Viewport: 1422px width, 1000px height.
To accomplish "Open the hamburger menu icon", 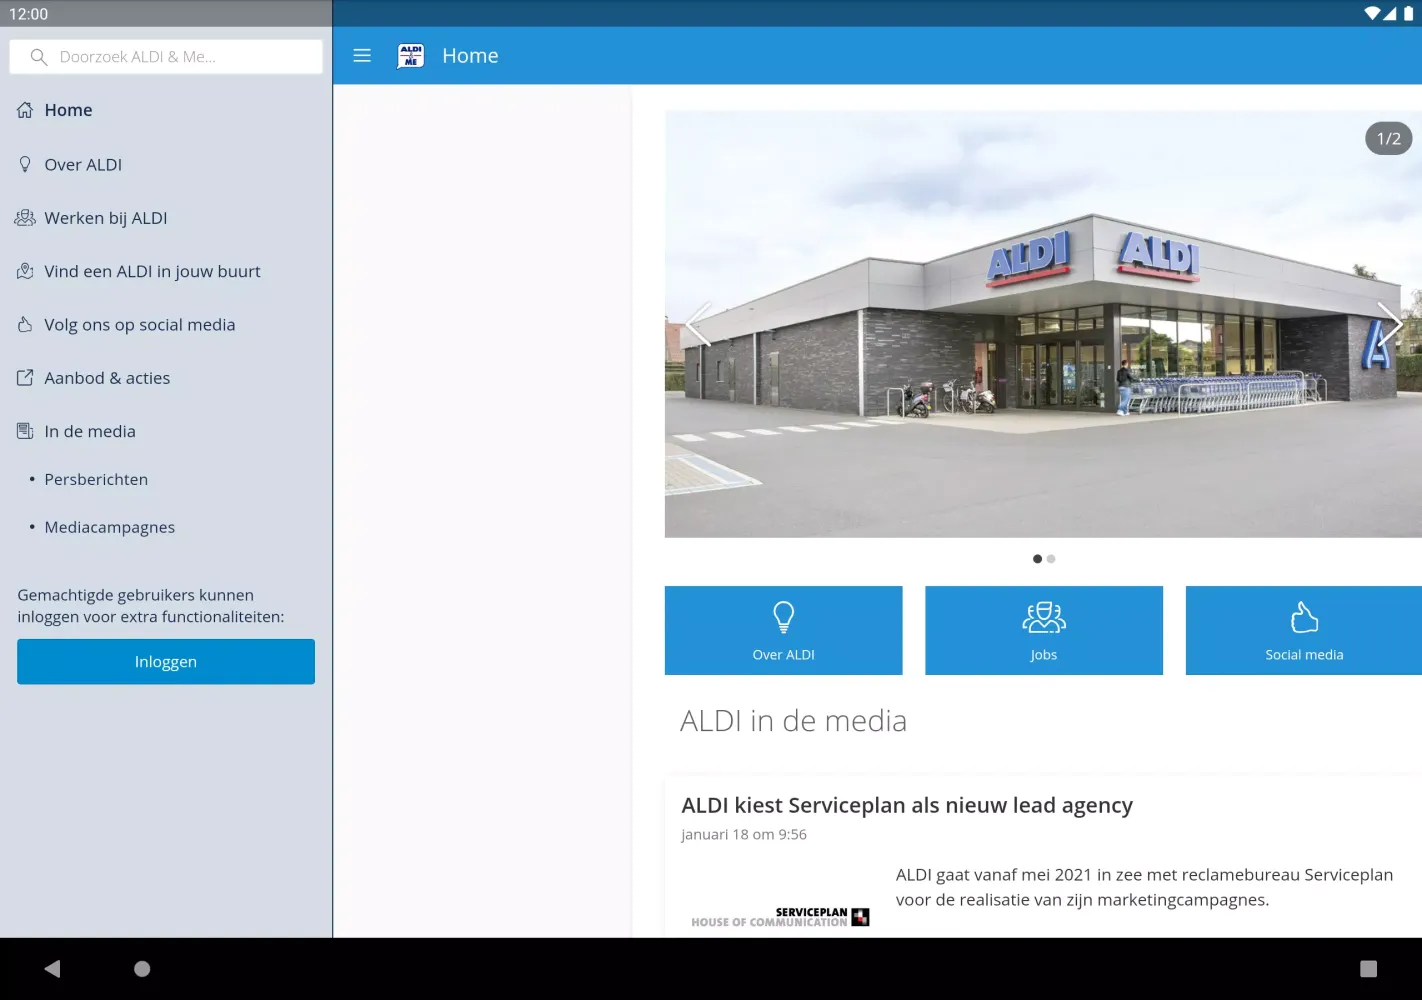I will pos(362,56).
